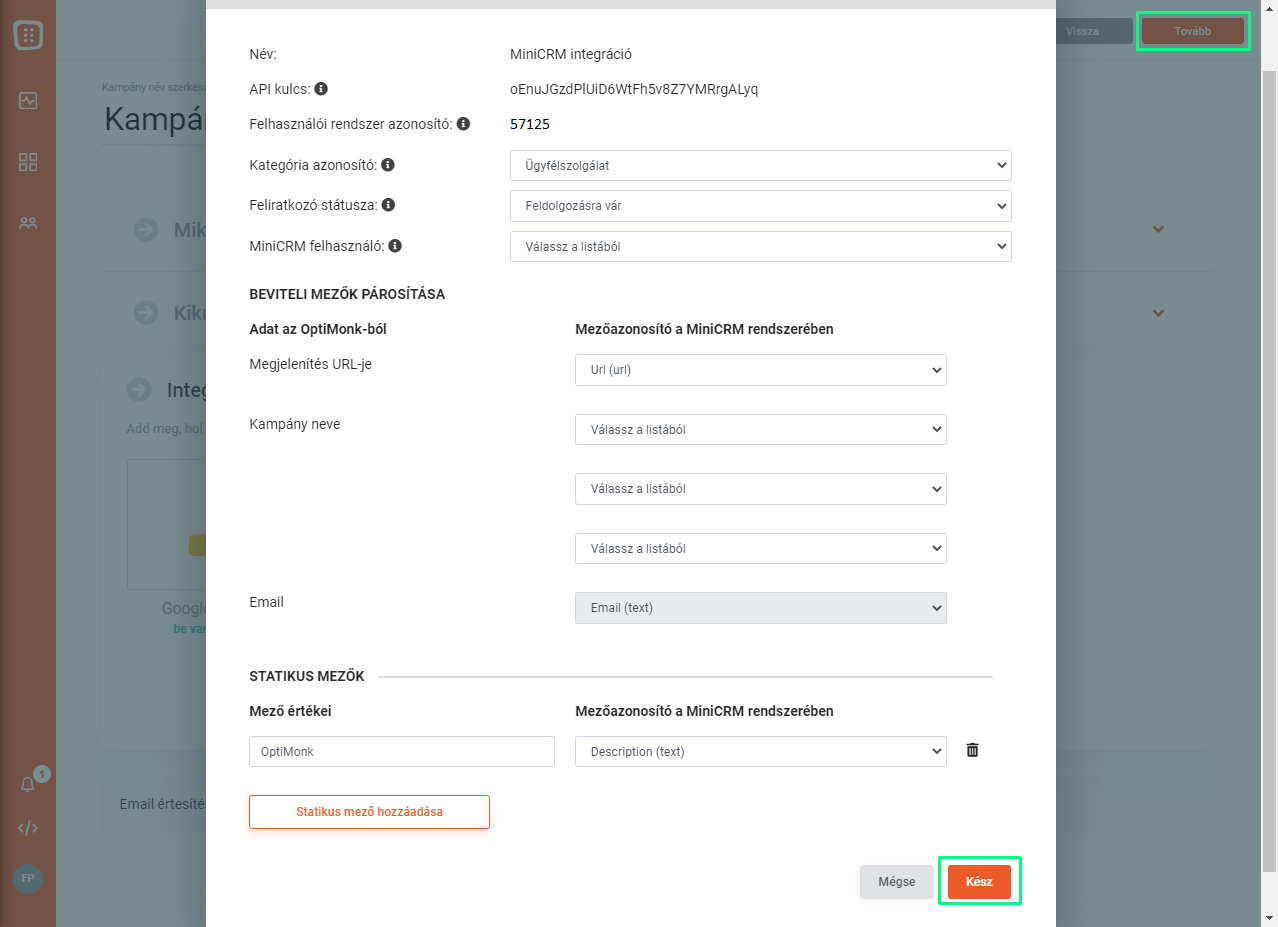
Task: Click the API key value oEnuJGzdPlUiD6WtFh5v8Z7YMRrgALyq
Action: 634,89
